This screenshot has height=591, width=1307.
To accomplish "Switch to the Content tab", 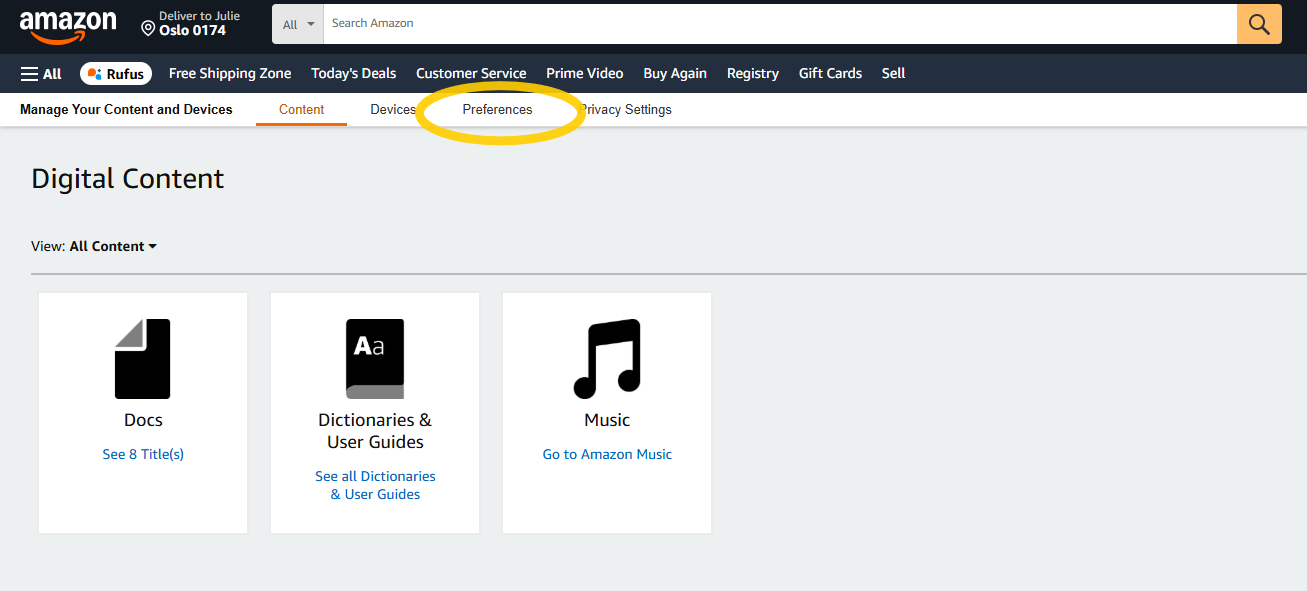I will point(301,109).
